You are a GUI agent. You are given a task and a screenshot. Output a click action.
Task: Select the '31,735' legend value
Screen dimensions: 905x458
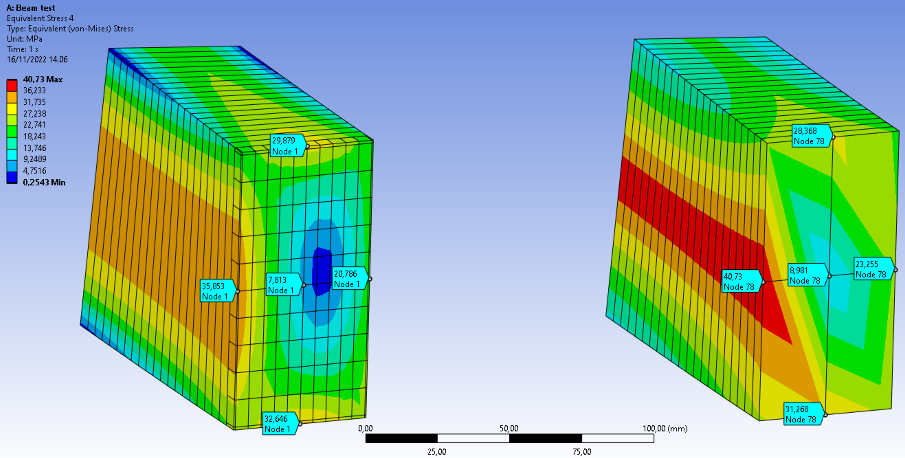pos(35,102)
